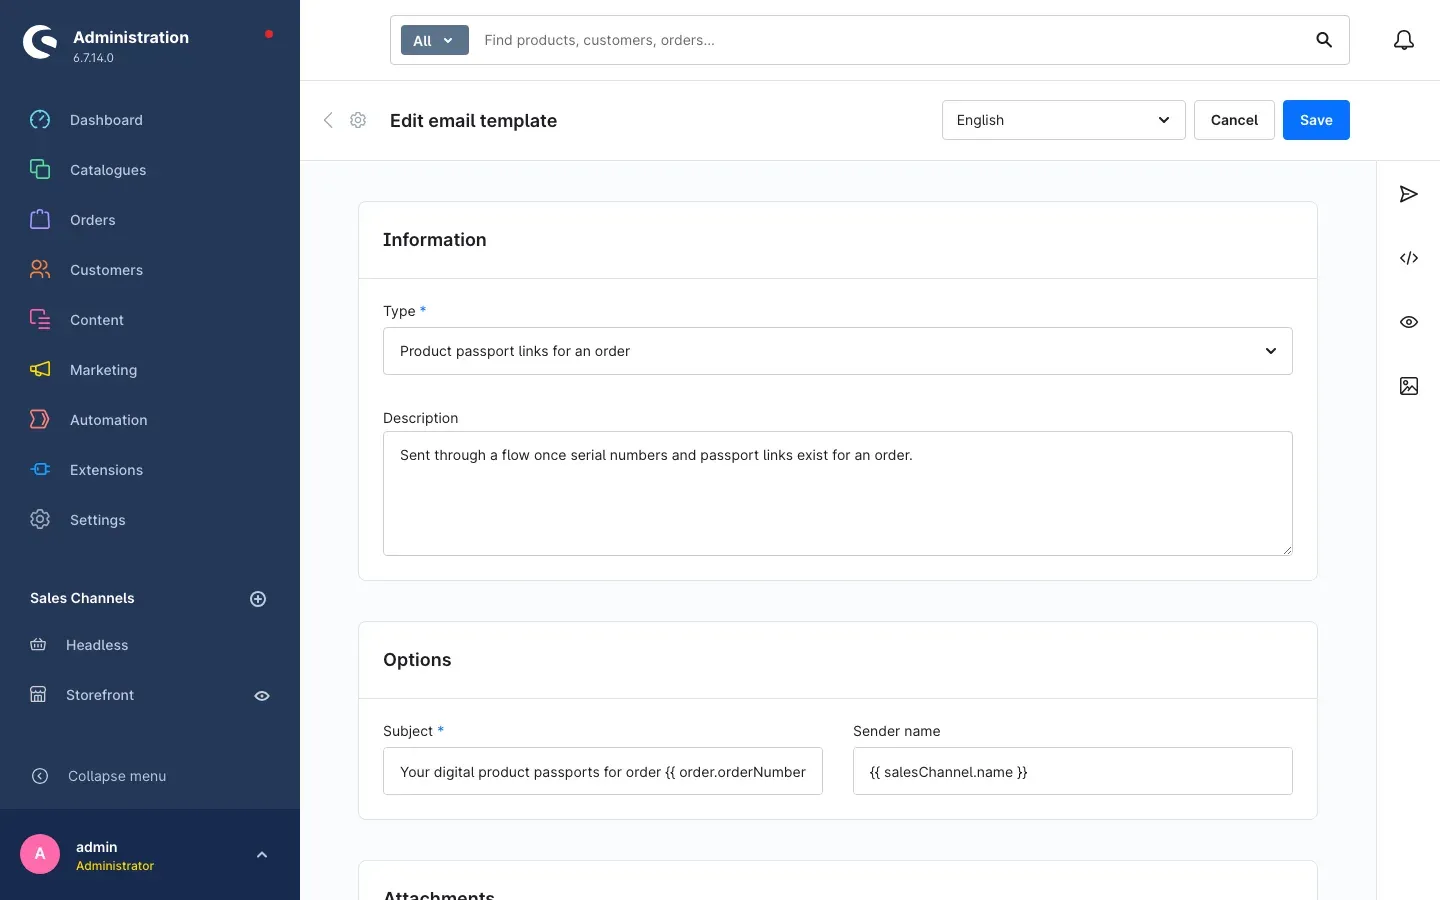Image resolution: width=1440 pixels, height=900 pixels.
Task: Open Catalogues in the sidebar
Action: [108, 170]
